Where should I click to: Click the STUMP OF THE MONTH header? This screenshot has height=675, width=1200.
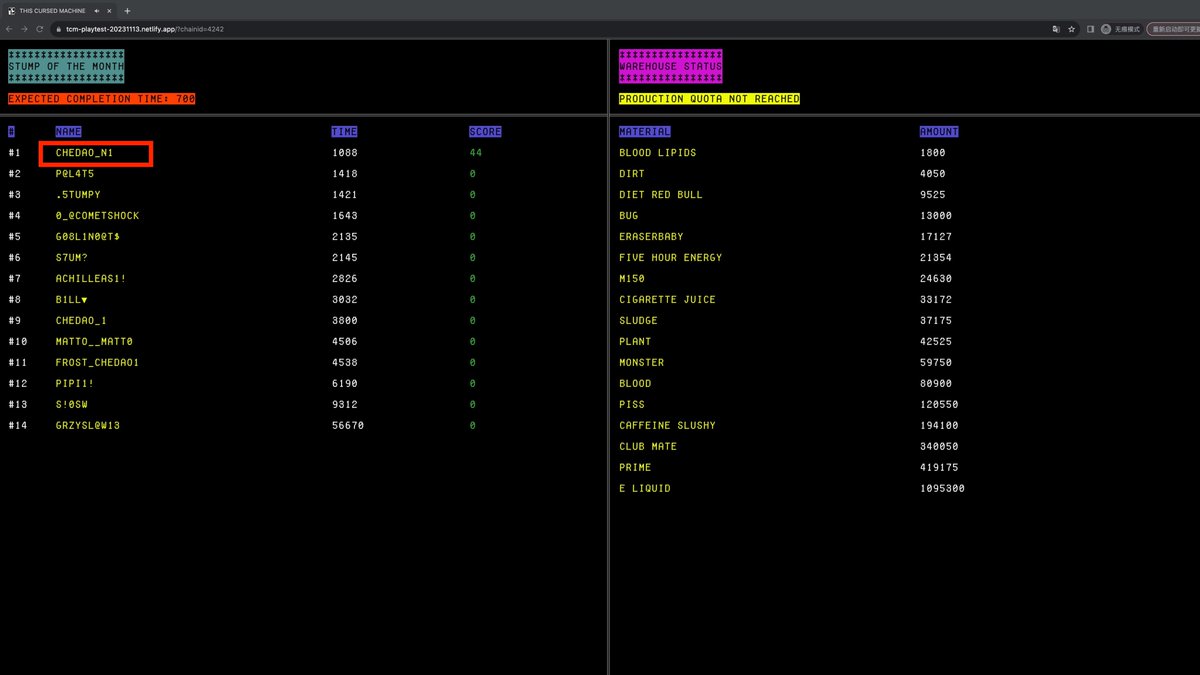pyautogui.click(x=66, y=66)
